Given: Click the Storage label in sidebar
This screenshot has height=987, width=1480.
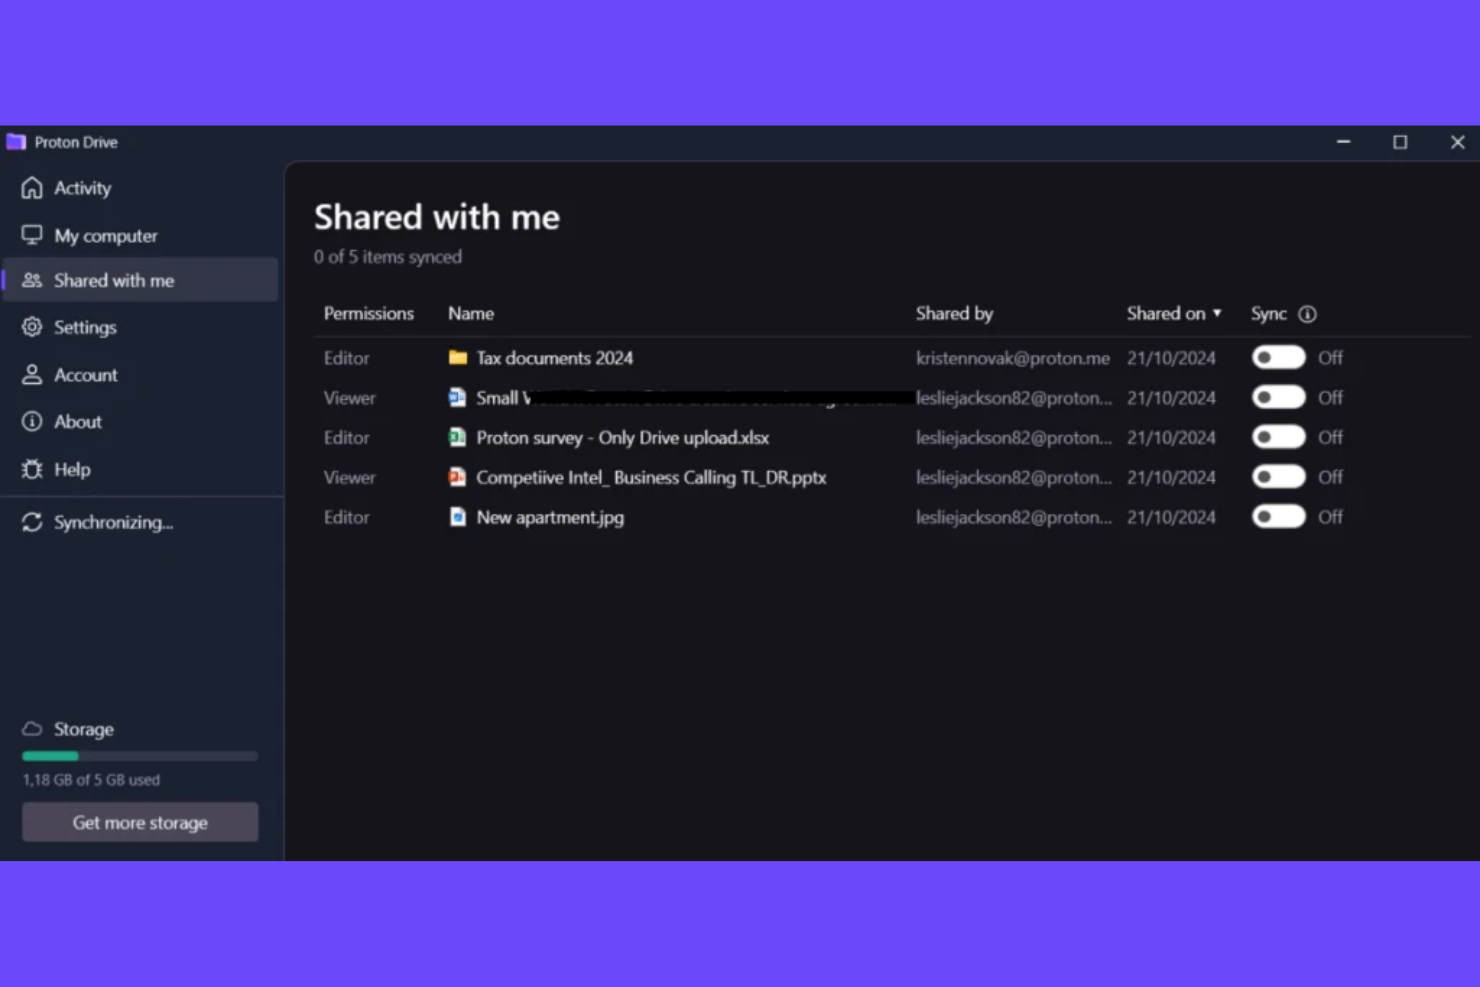Looking at the screenshot, I should click(x=84, y=729).
